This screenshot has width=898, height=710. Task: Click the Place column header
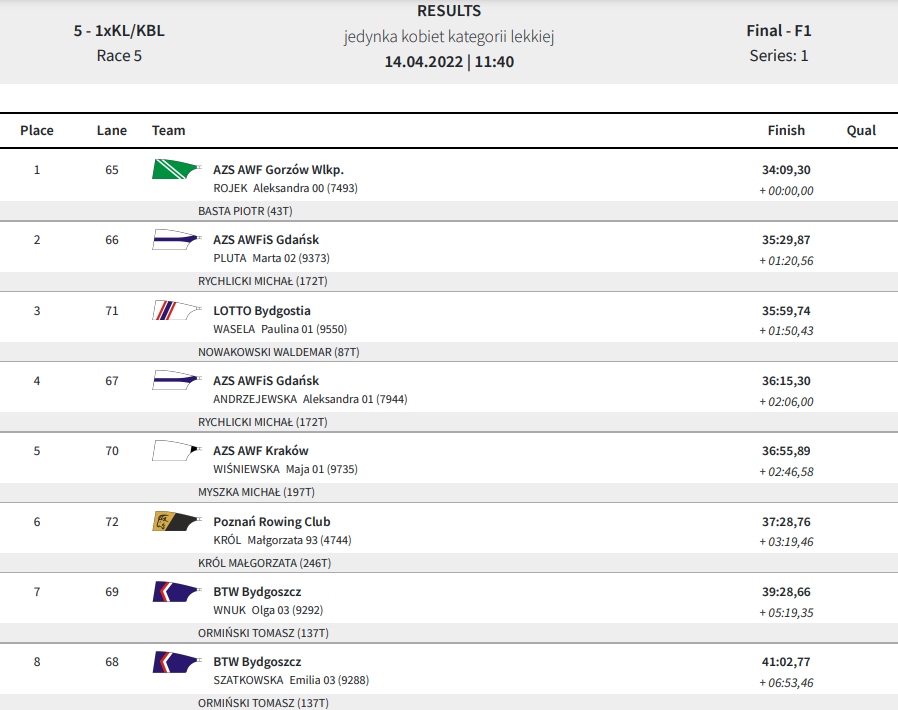point(37,130)
